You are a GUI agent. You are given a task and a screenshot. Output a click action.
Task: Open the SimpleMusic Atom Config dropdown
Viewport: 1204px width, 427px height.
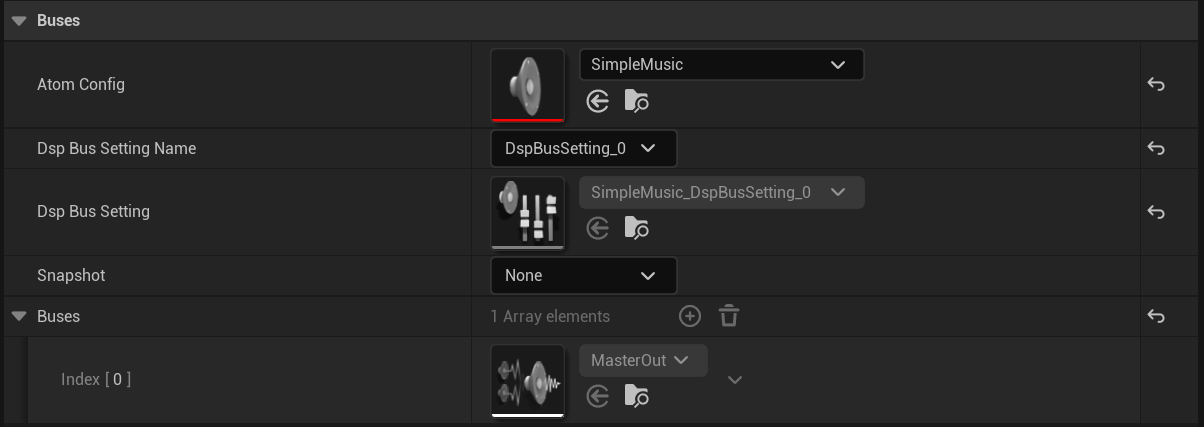pyautogui.click(x=721, y=64)
